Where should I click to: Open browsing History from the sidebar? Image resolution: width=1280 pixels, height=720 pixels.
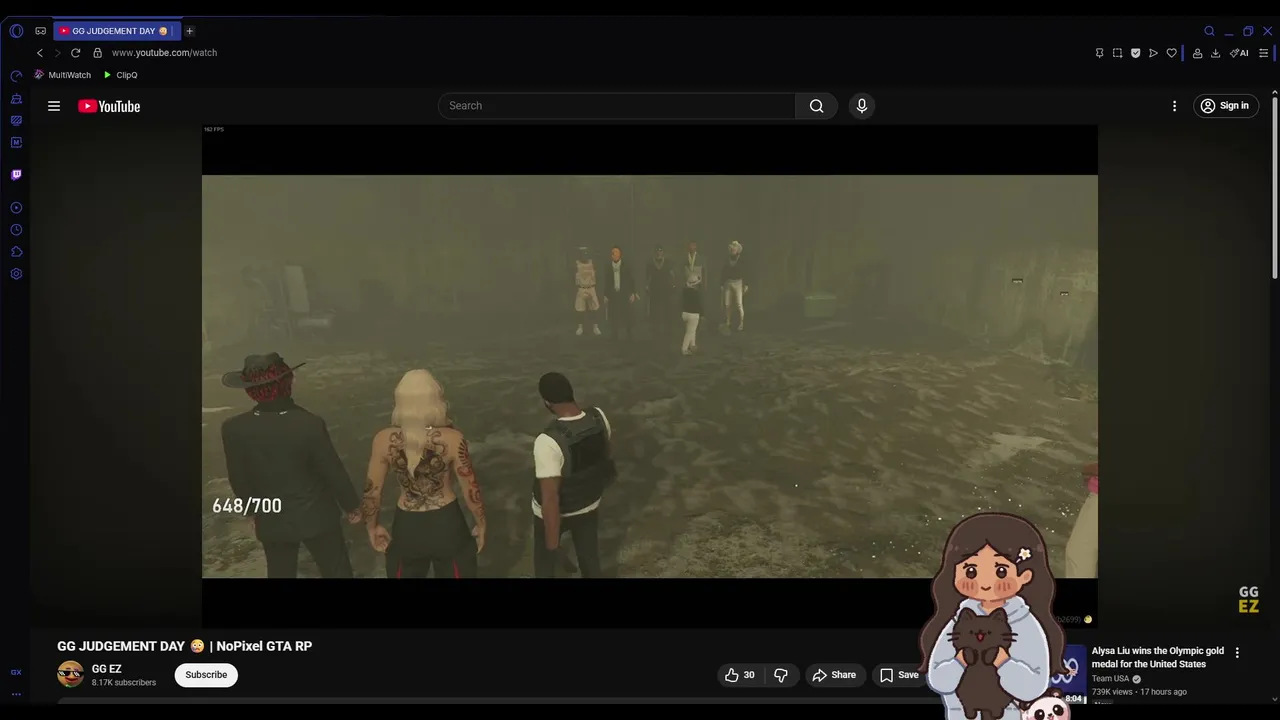[x=16, y=230]
